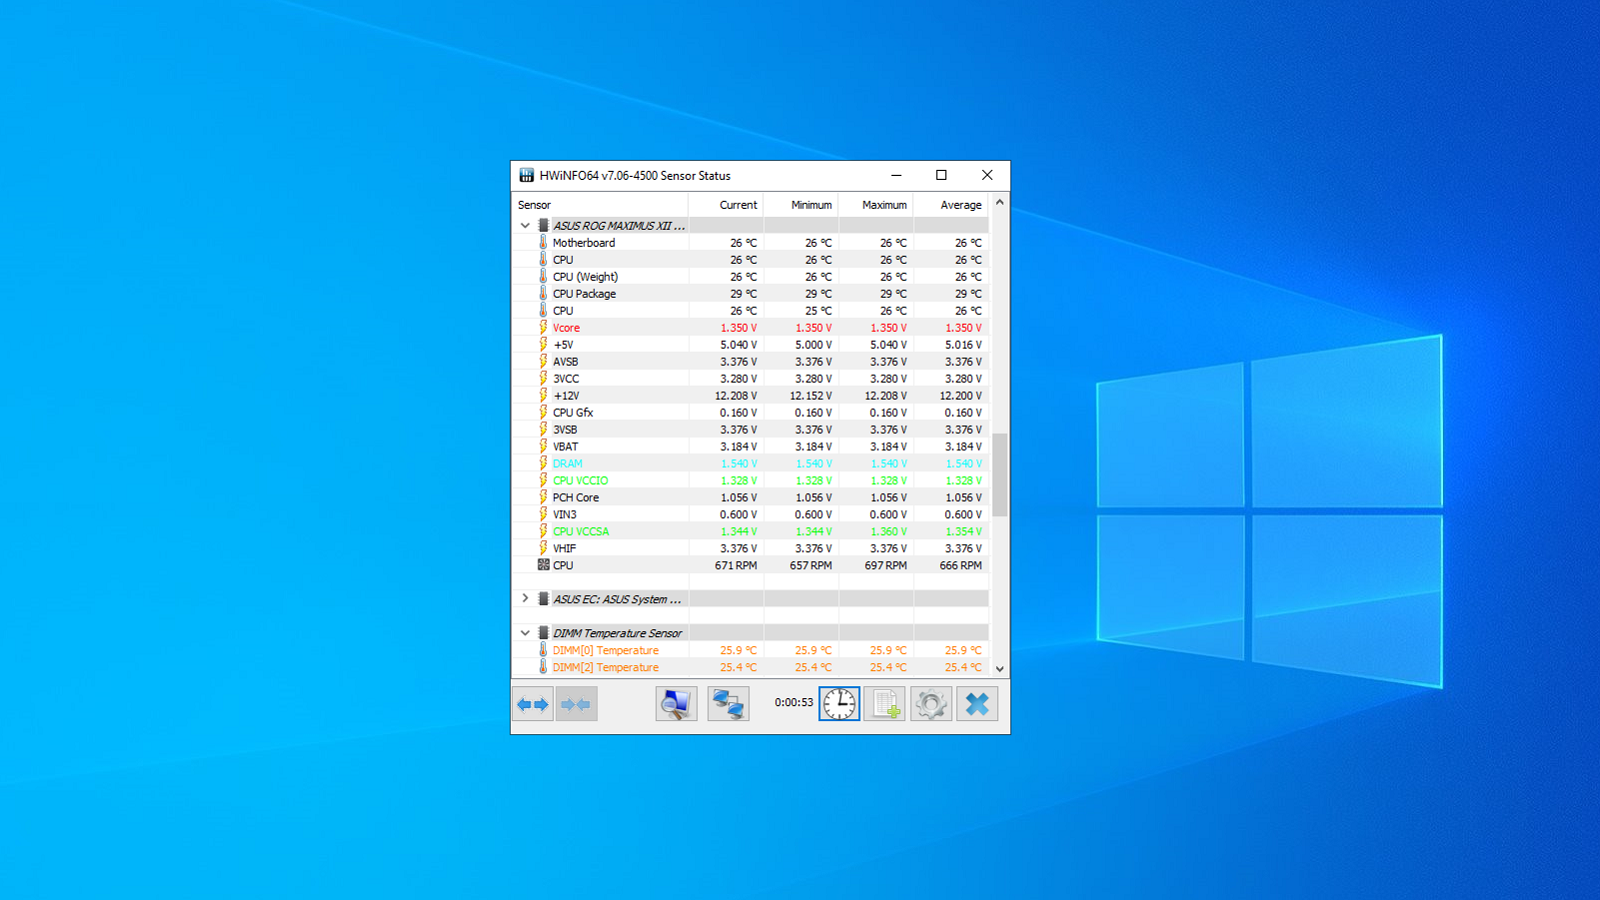
Task: Click the lightning icon on PCH Core row
Action: pyautogui.click(x=544, y=498)
